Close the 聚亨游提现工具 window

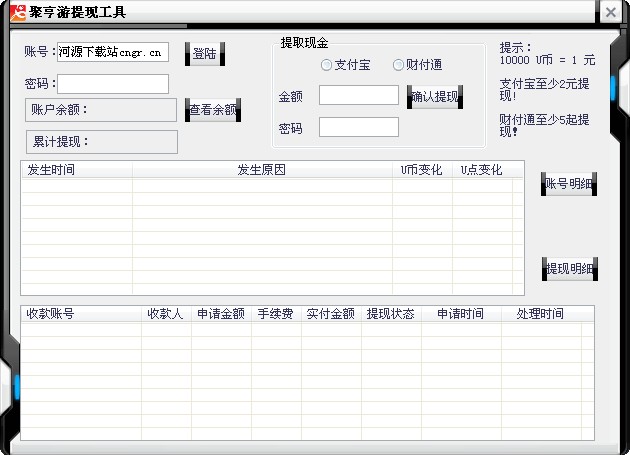tap(610, 12)
